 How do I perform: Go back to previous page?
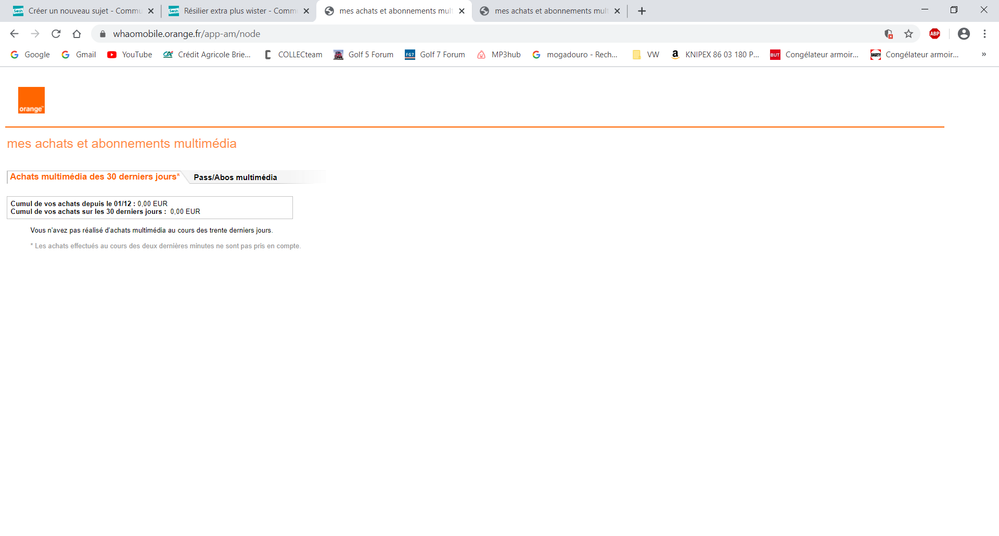tap(14, 34)
